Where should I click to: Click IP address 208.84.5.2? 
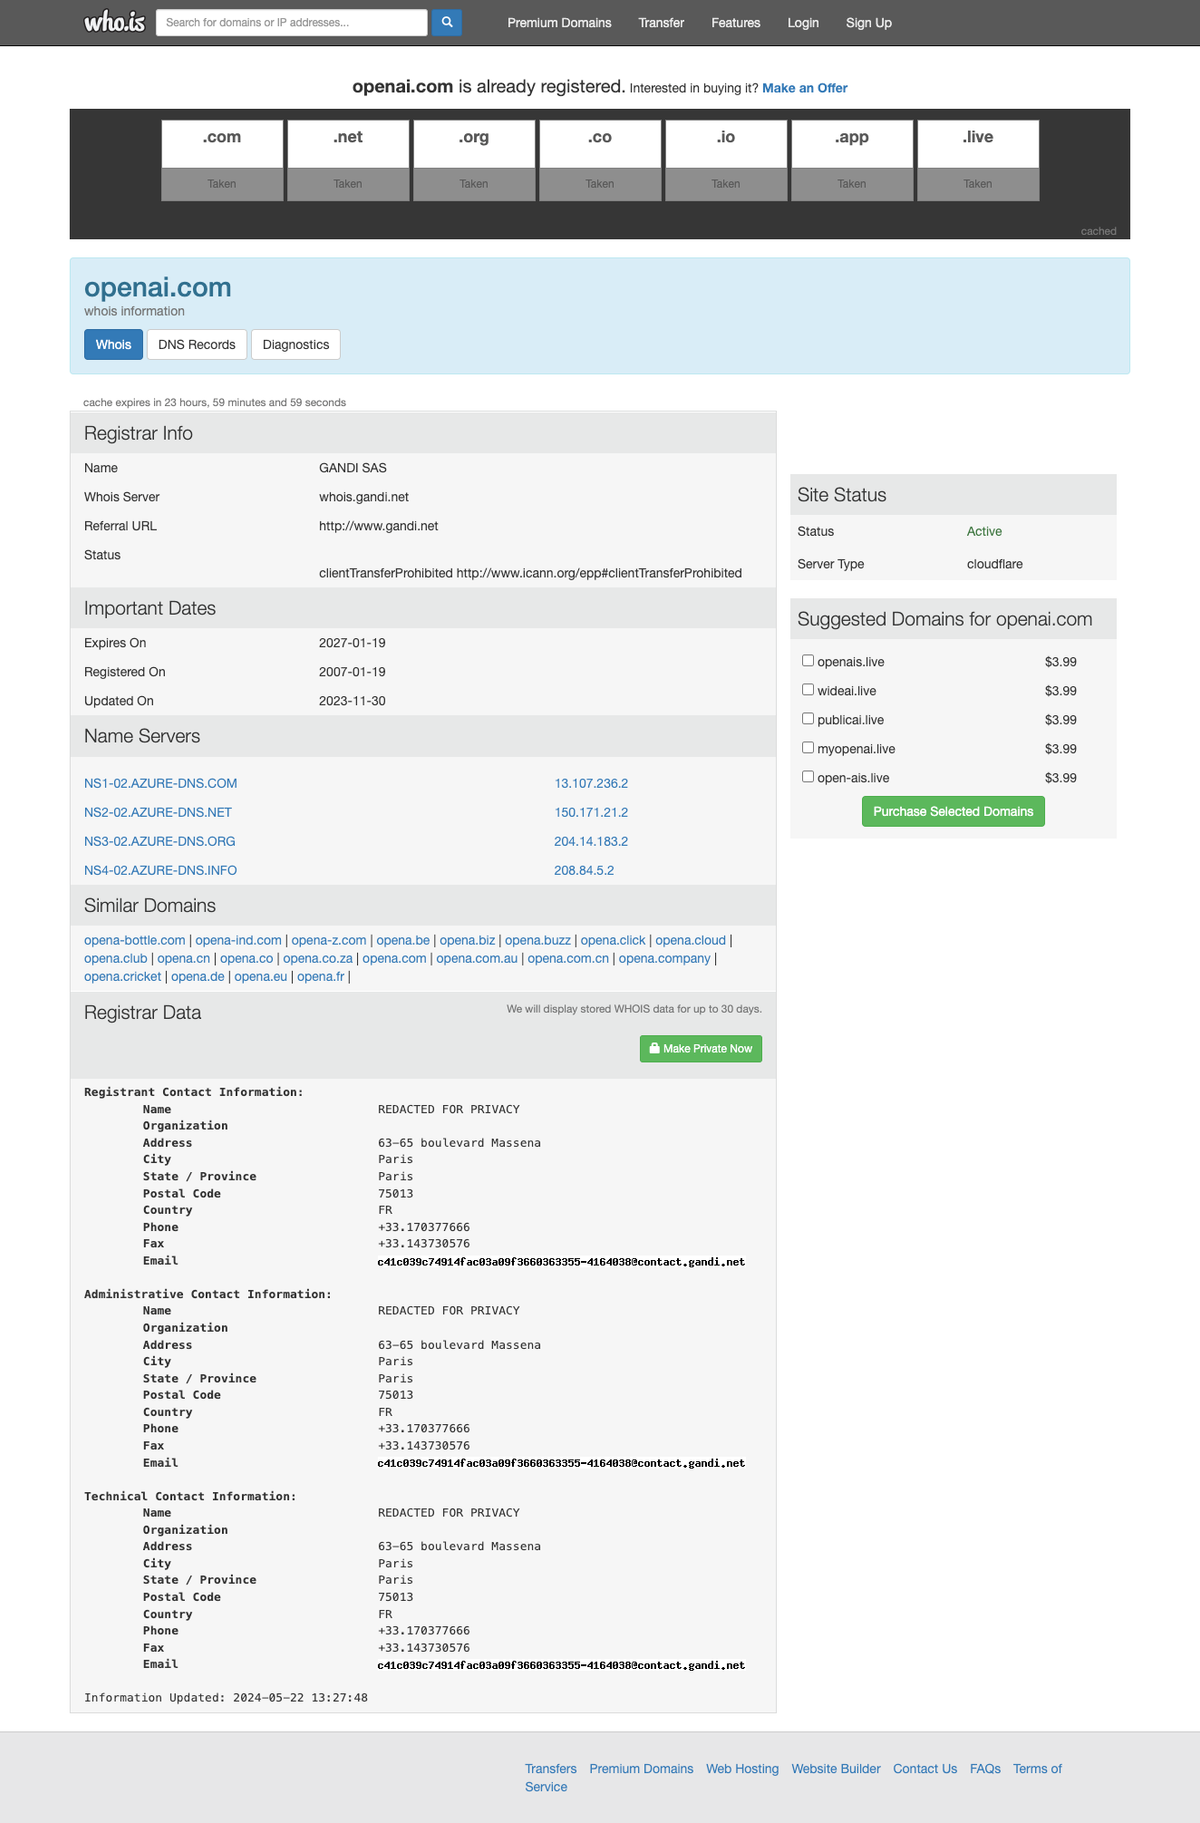click(x=584, y=870)
